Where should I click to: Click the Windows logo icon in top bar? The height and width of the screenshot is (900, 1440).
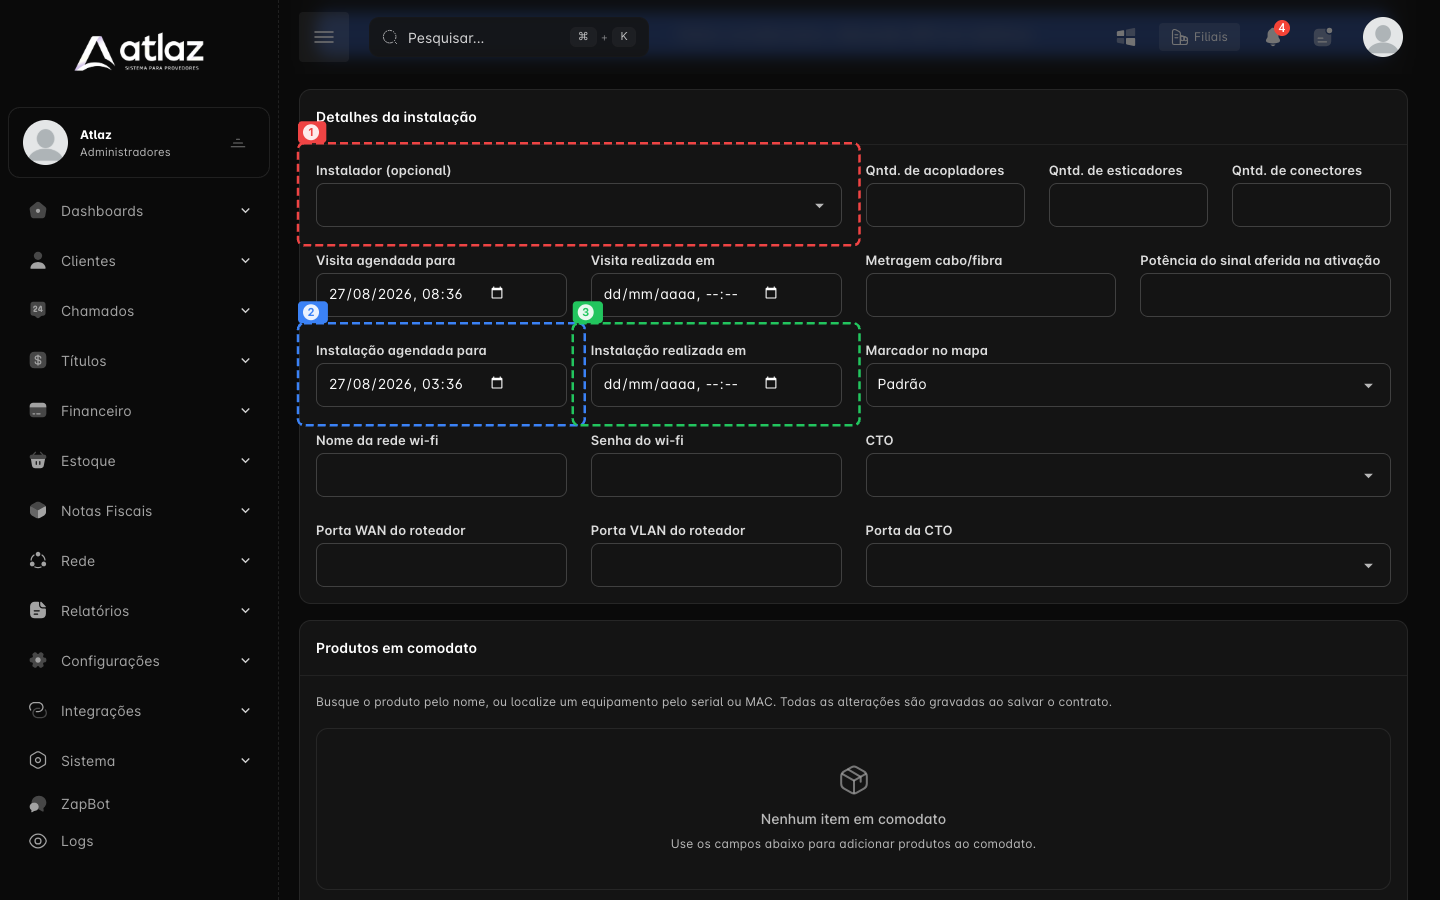[1126, 37]
